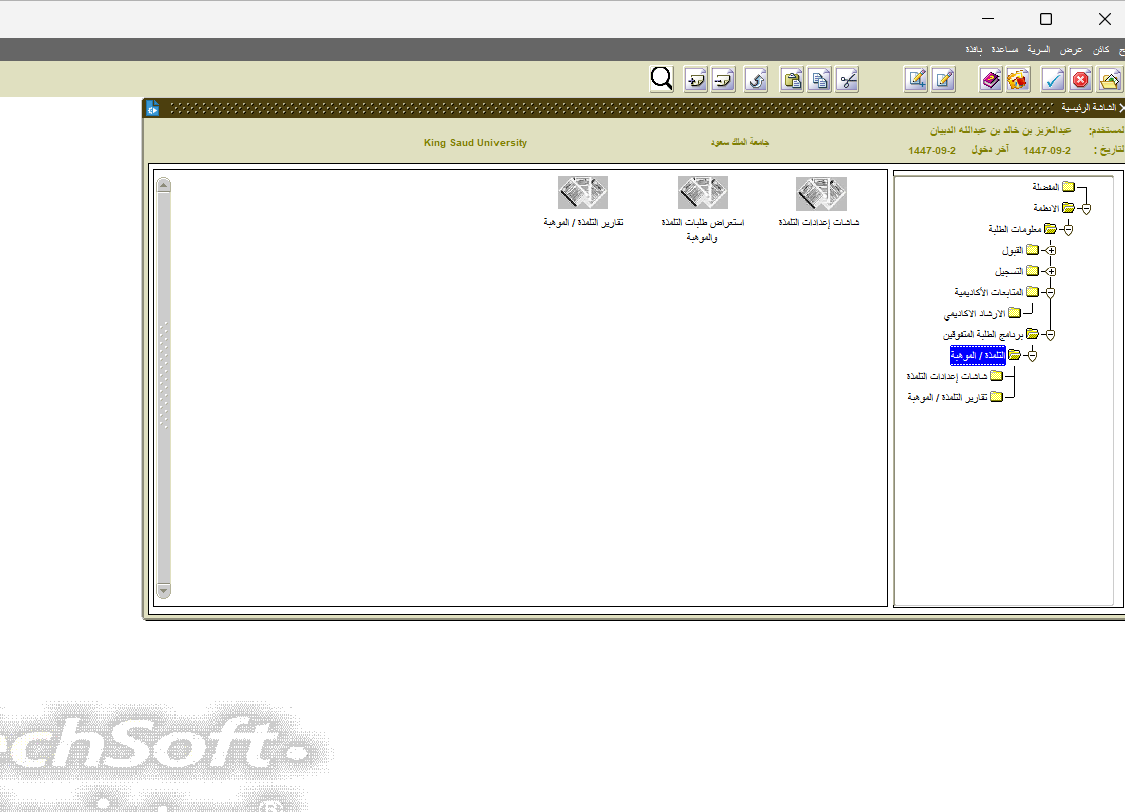1125x812 pixels.
Task: Click the blue checkmark save icon
Action: coord(1053,80)
